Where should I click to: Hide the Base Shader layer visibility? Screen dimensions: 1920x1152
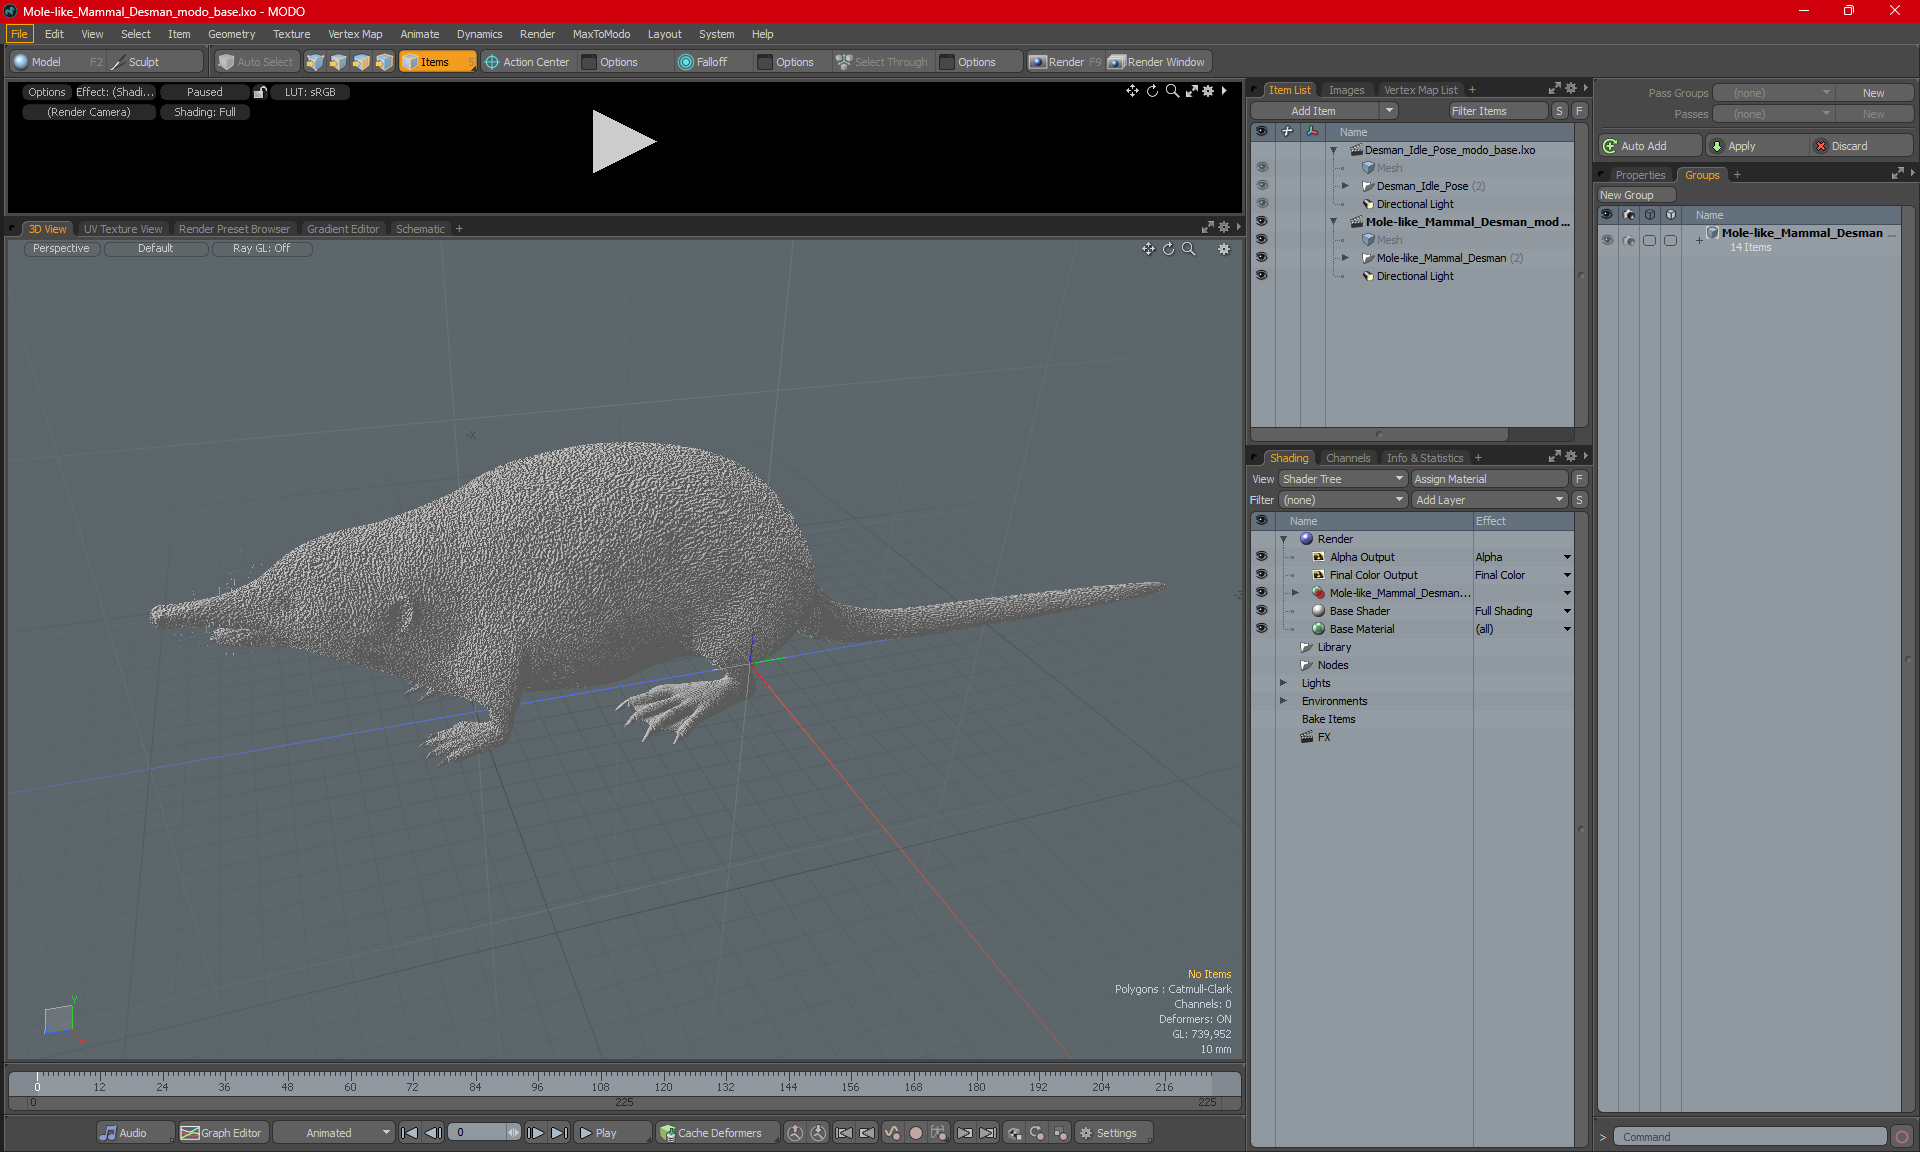[x=1261, y=611]
